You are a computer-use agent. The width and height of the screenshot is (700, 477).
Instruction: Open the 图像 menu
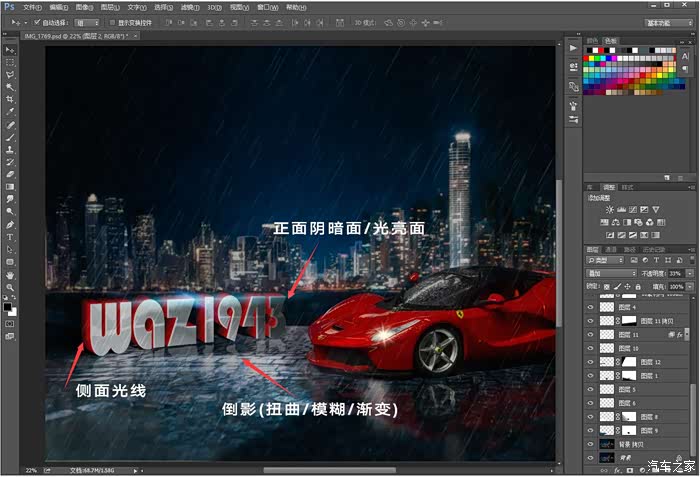point(81,6)
